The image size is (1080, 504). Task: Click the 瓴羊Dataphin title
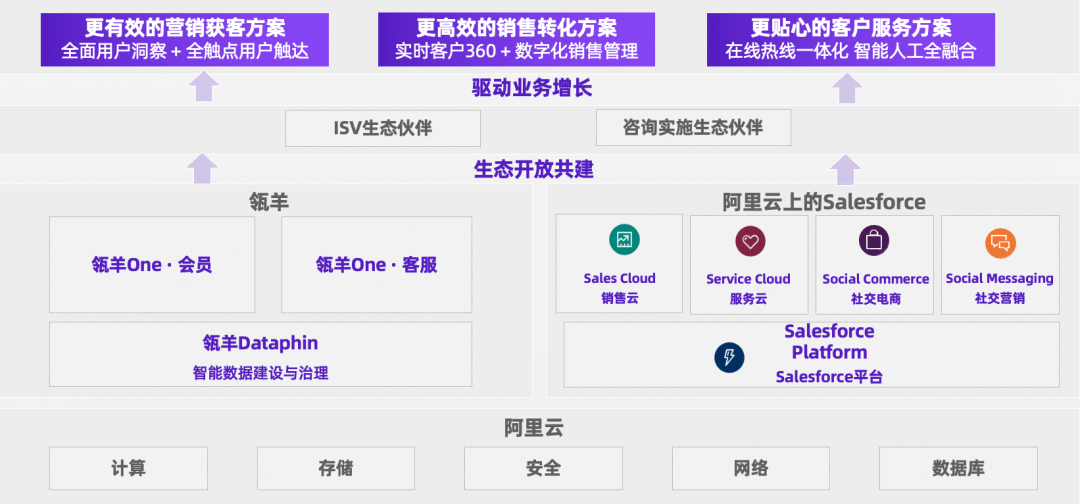[x=260, y=343]
